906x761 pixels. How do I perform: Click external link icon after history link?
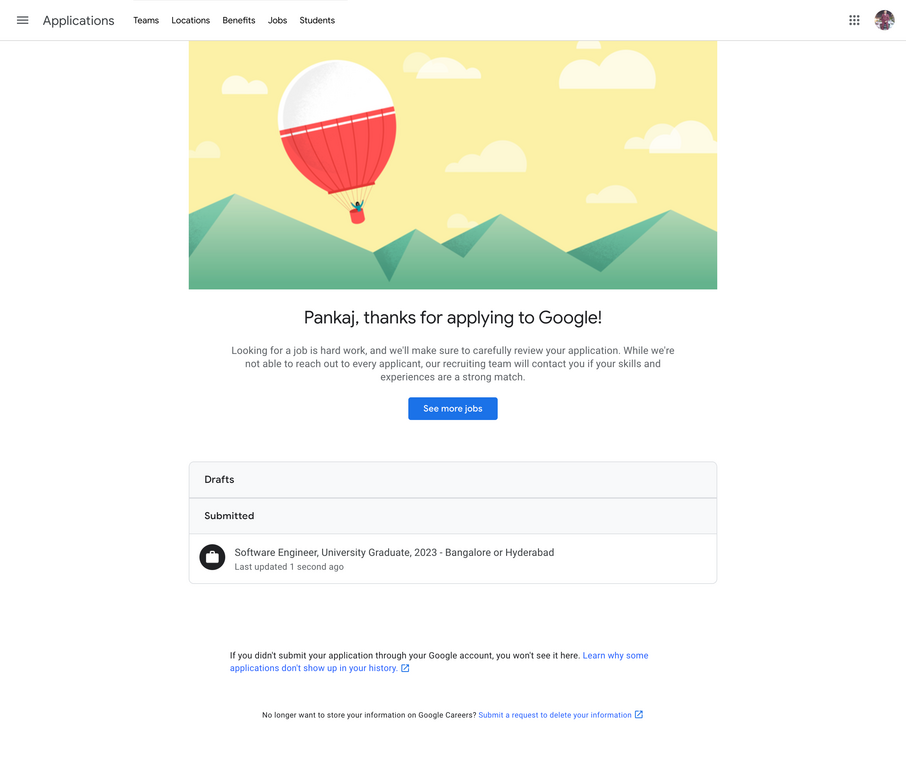click(x=406, y=668)
